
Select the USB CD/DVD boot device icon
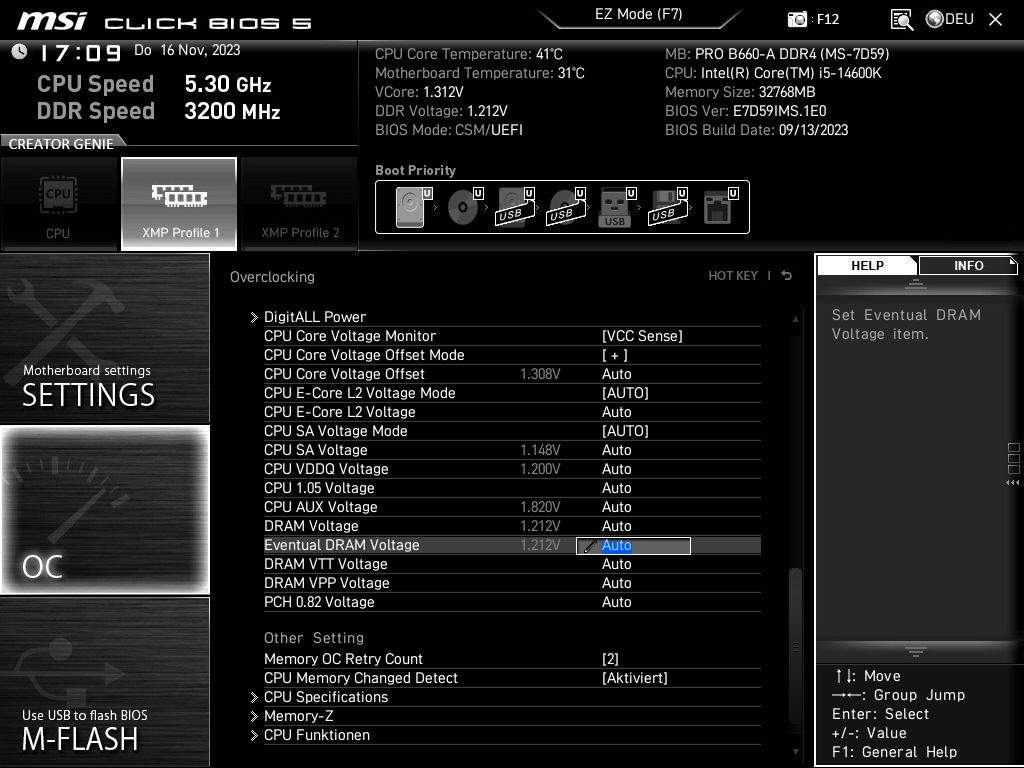(566, 206)
